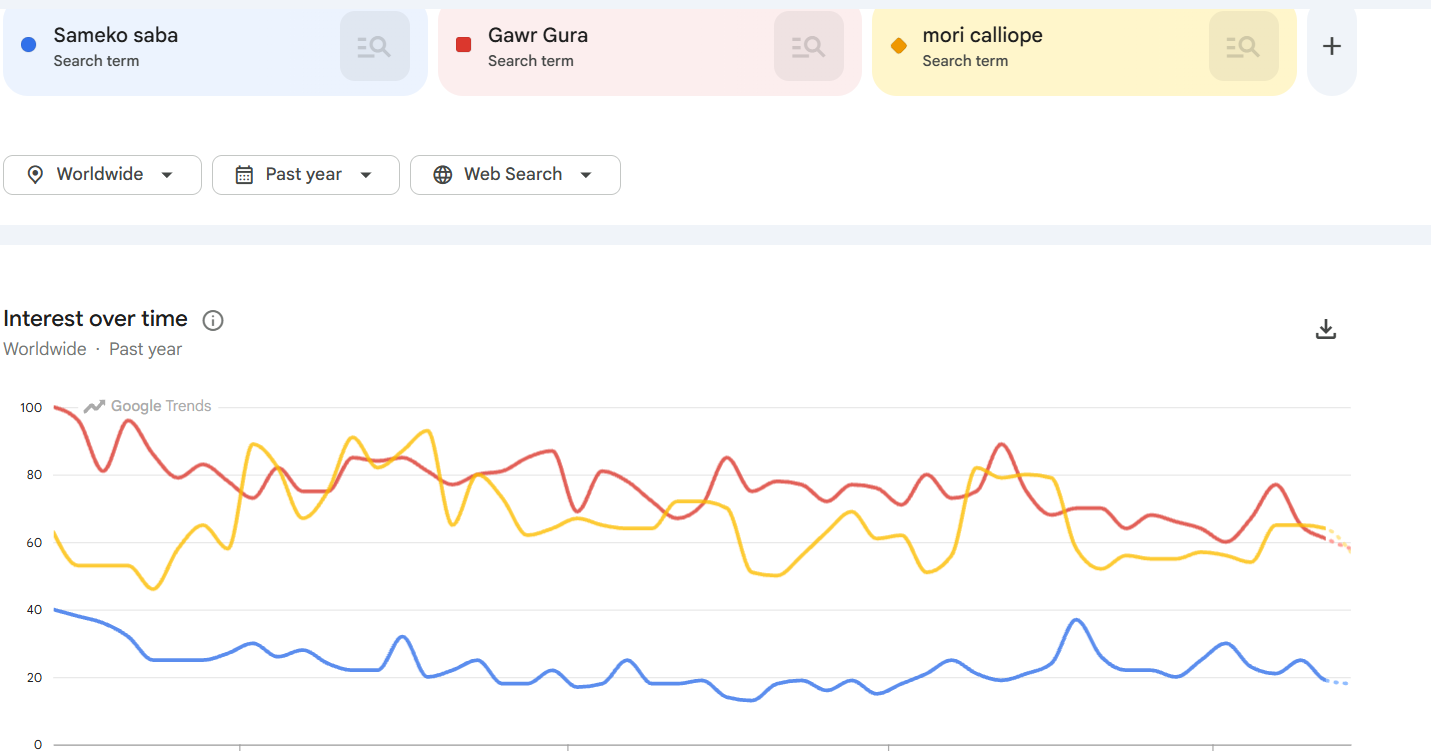
Task: Open search explorer icon for mori calliope
Action: point(1244,46)
